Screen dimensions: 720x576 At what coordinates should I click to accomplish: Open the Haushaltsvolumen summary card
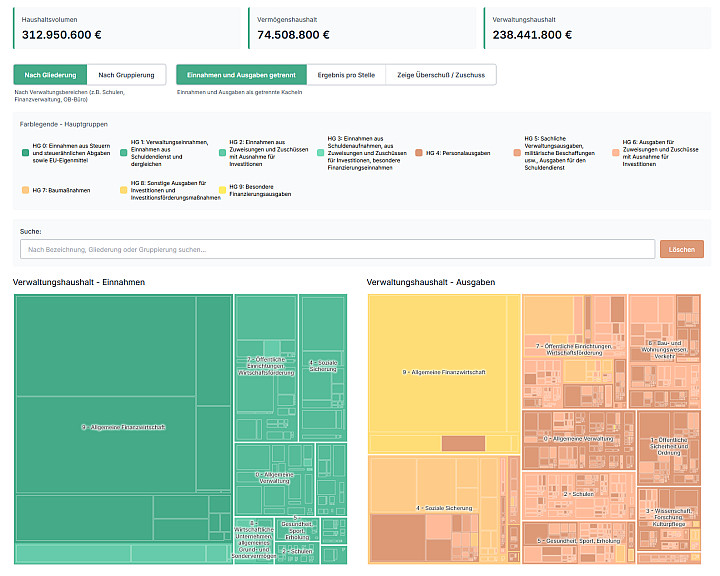[x=126, y=28]
